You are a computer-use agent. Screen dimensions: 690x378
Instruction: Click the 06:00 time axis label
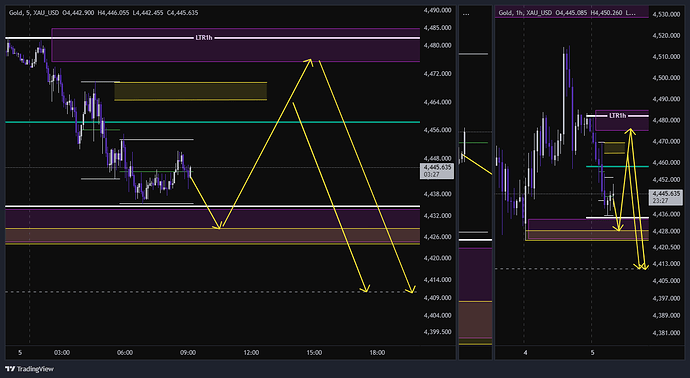[x=125, y=352]
